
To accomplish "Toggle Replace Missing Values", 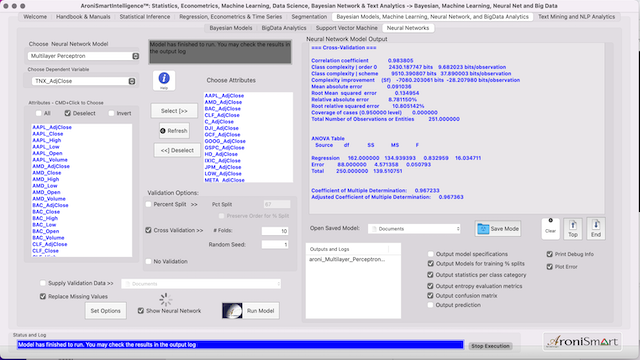I will (43, 296).
